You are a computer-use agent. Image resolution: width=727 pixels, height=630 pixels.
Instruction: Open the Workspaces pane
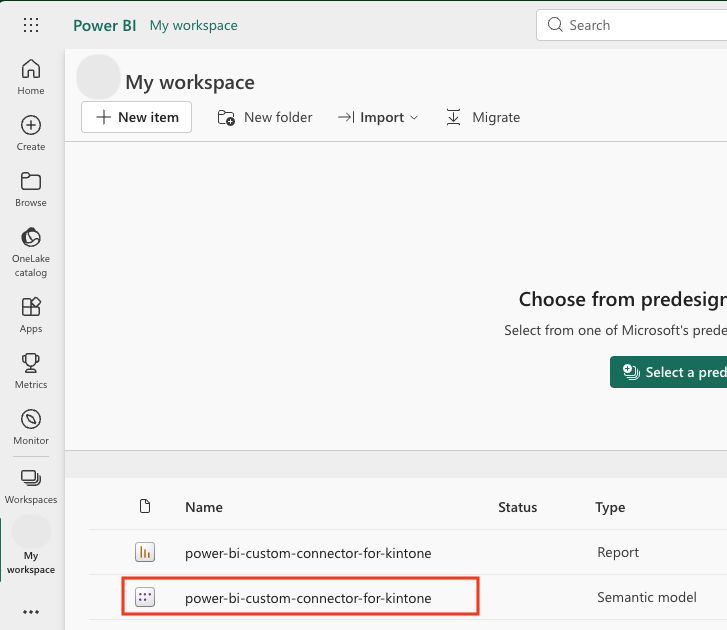point(31,487)
